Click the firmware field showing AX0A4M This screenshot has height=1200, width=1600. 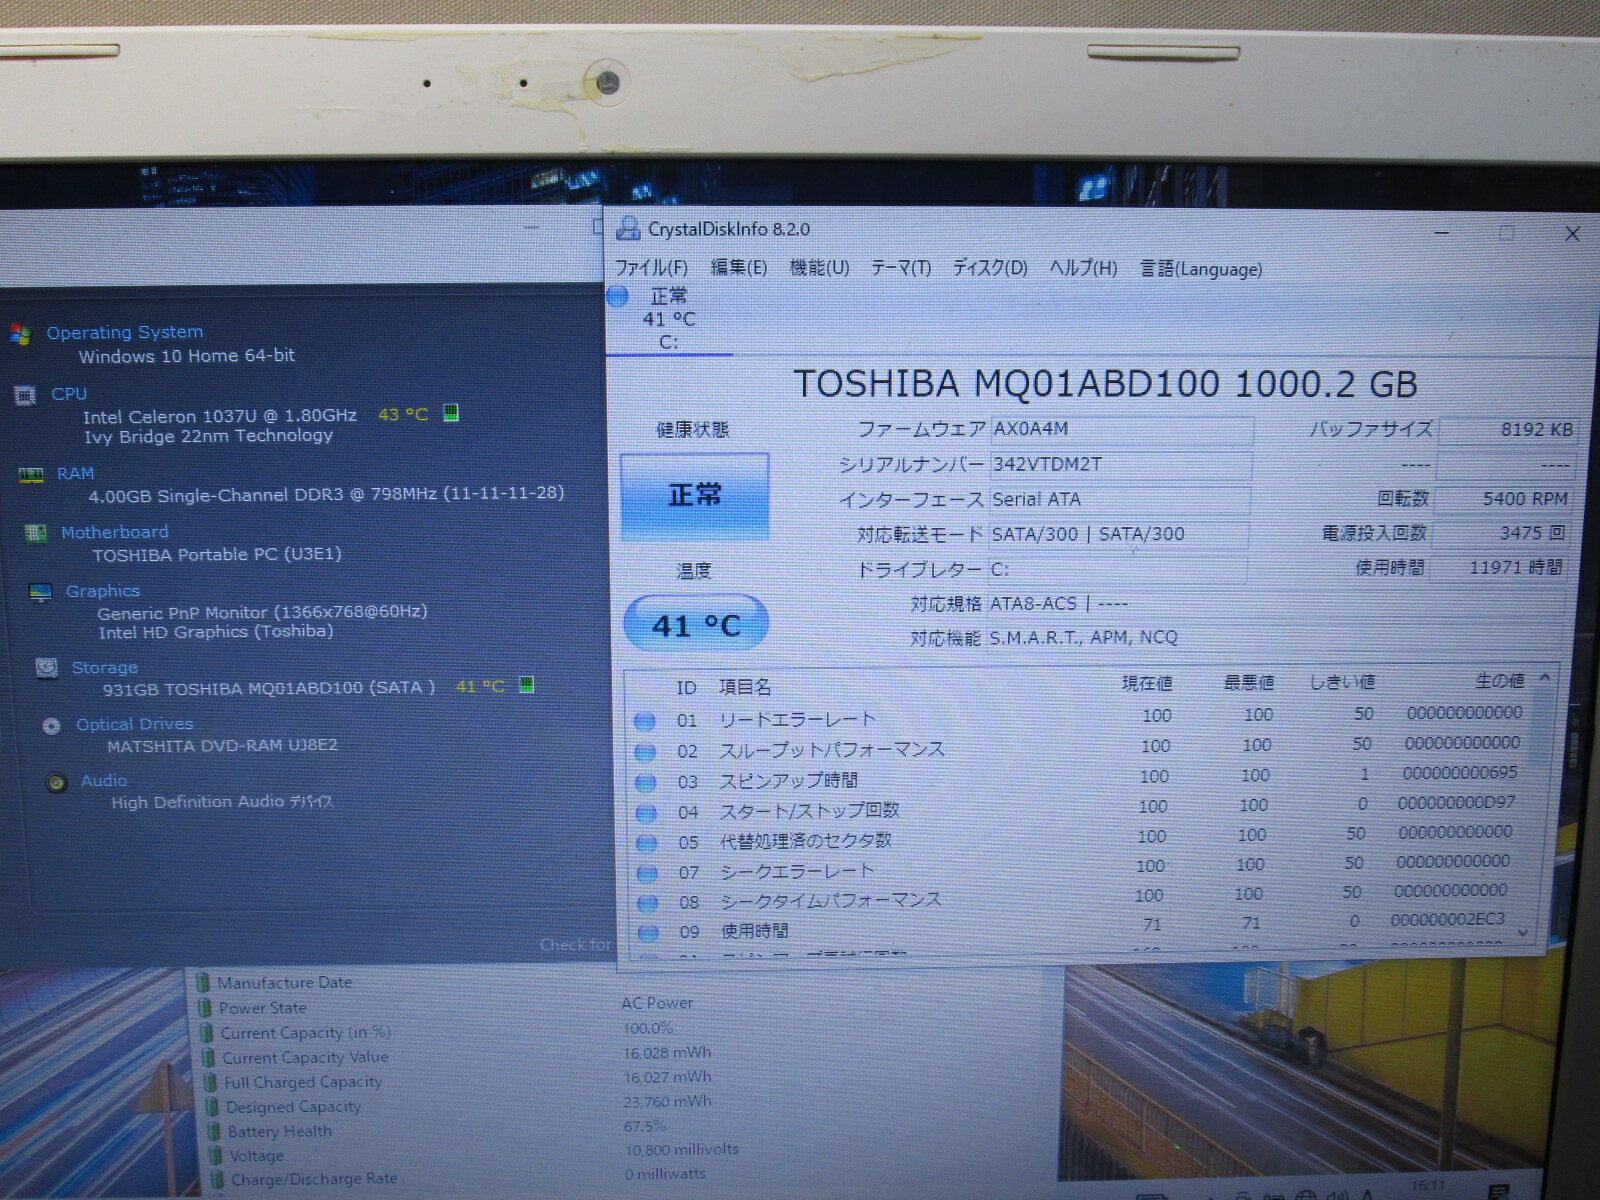(1121, 430)
